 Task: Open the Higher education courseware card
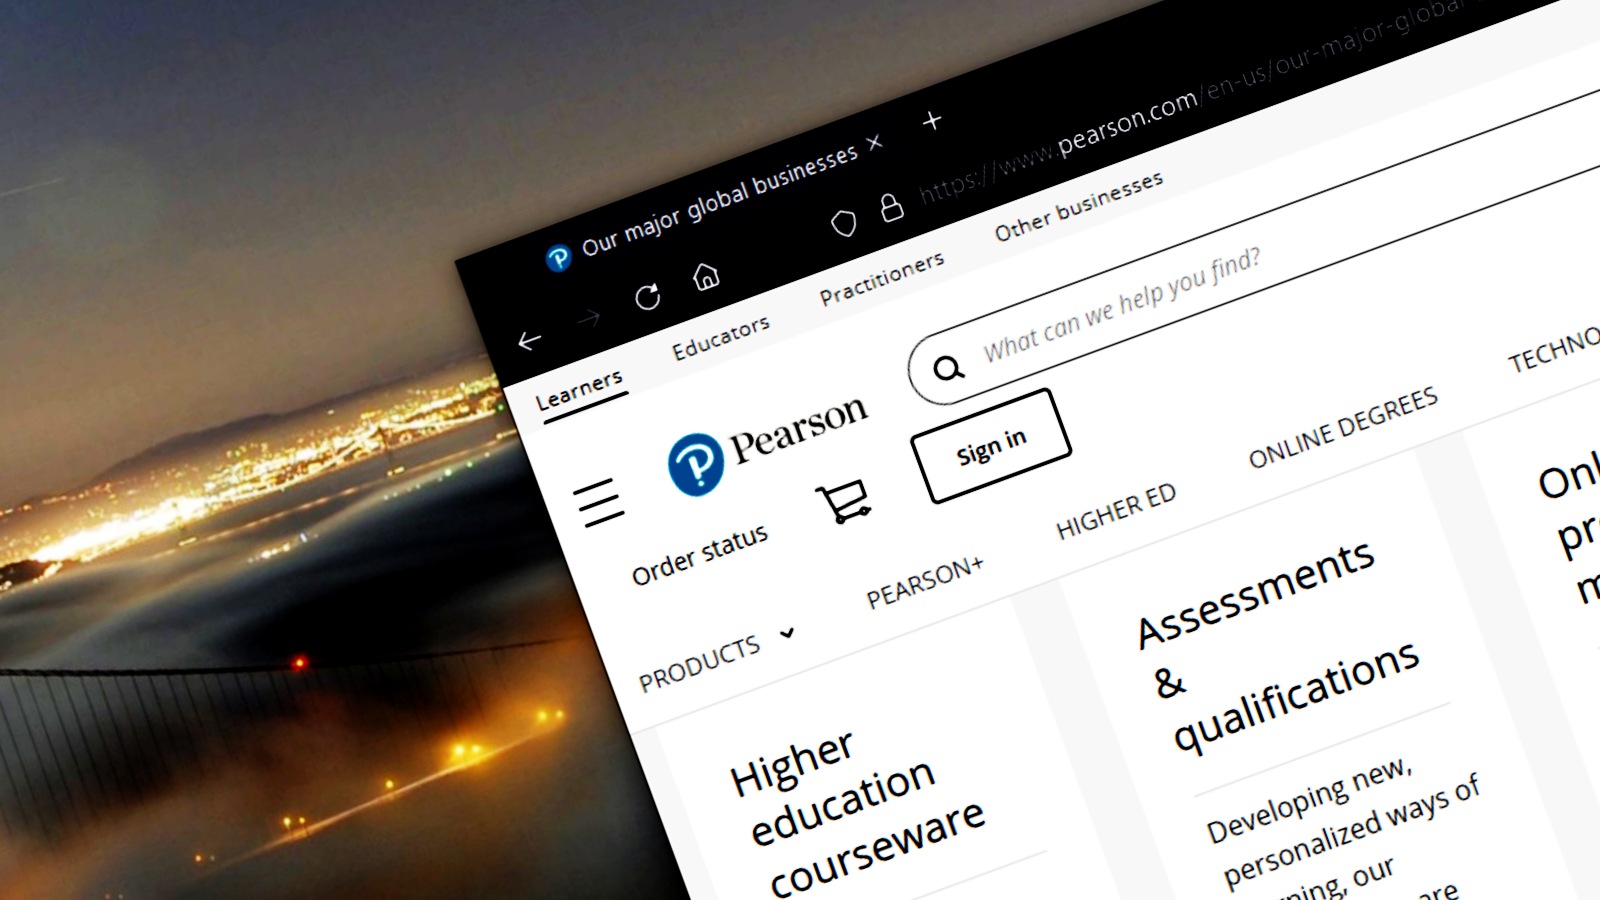[x=857, y=812]
